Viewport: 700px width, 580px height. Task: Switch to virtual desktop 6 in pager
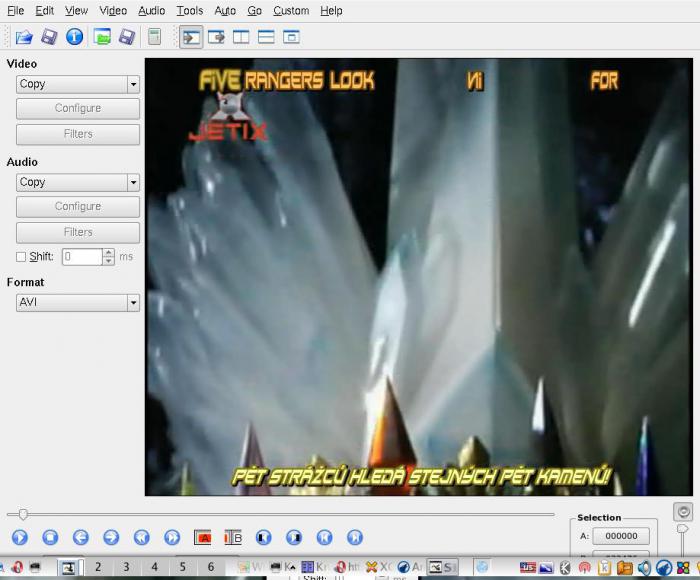click(x=211, y=567)
